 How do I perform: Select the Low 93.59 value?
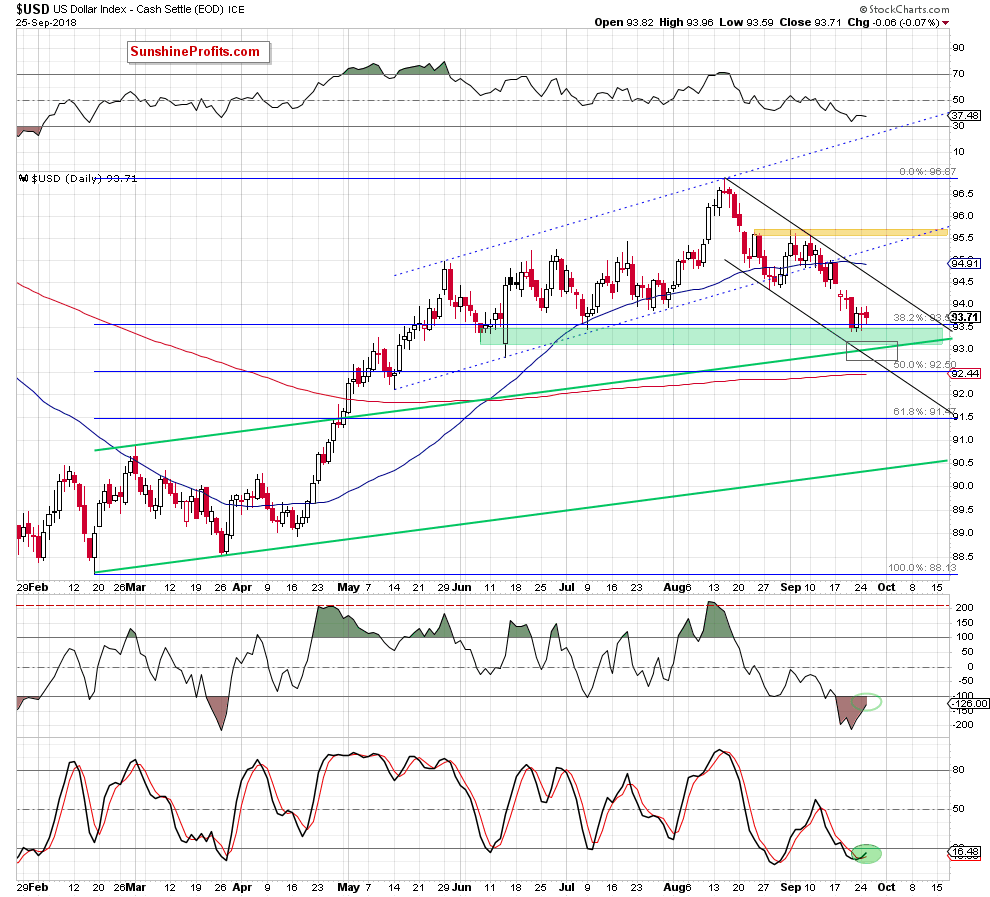[x=746, y=22]
